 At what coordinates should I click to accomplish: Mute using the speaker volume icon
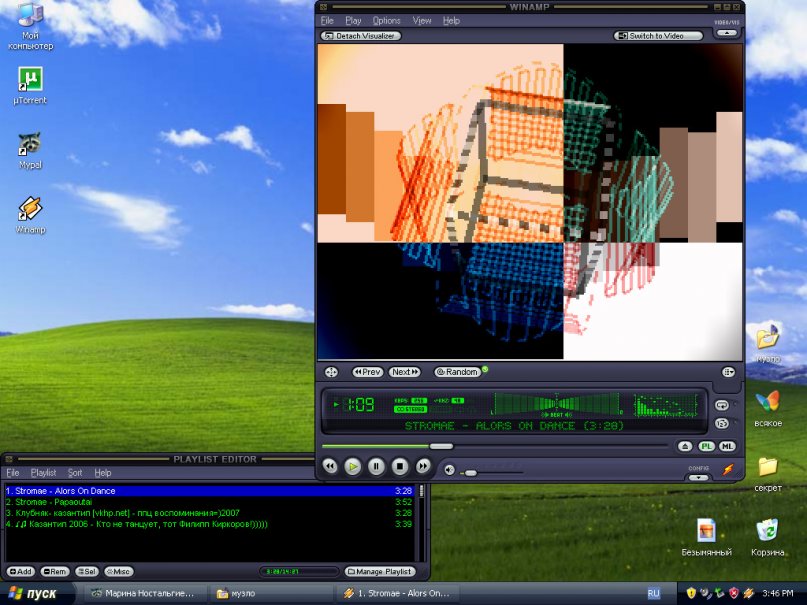pos(449,470)
